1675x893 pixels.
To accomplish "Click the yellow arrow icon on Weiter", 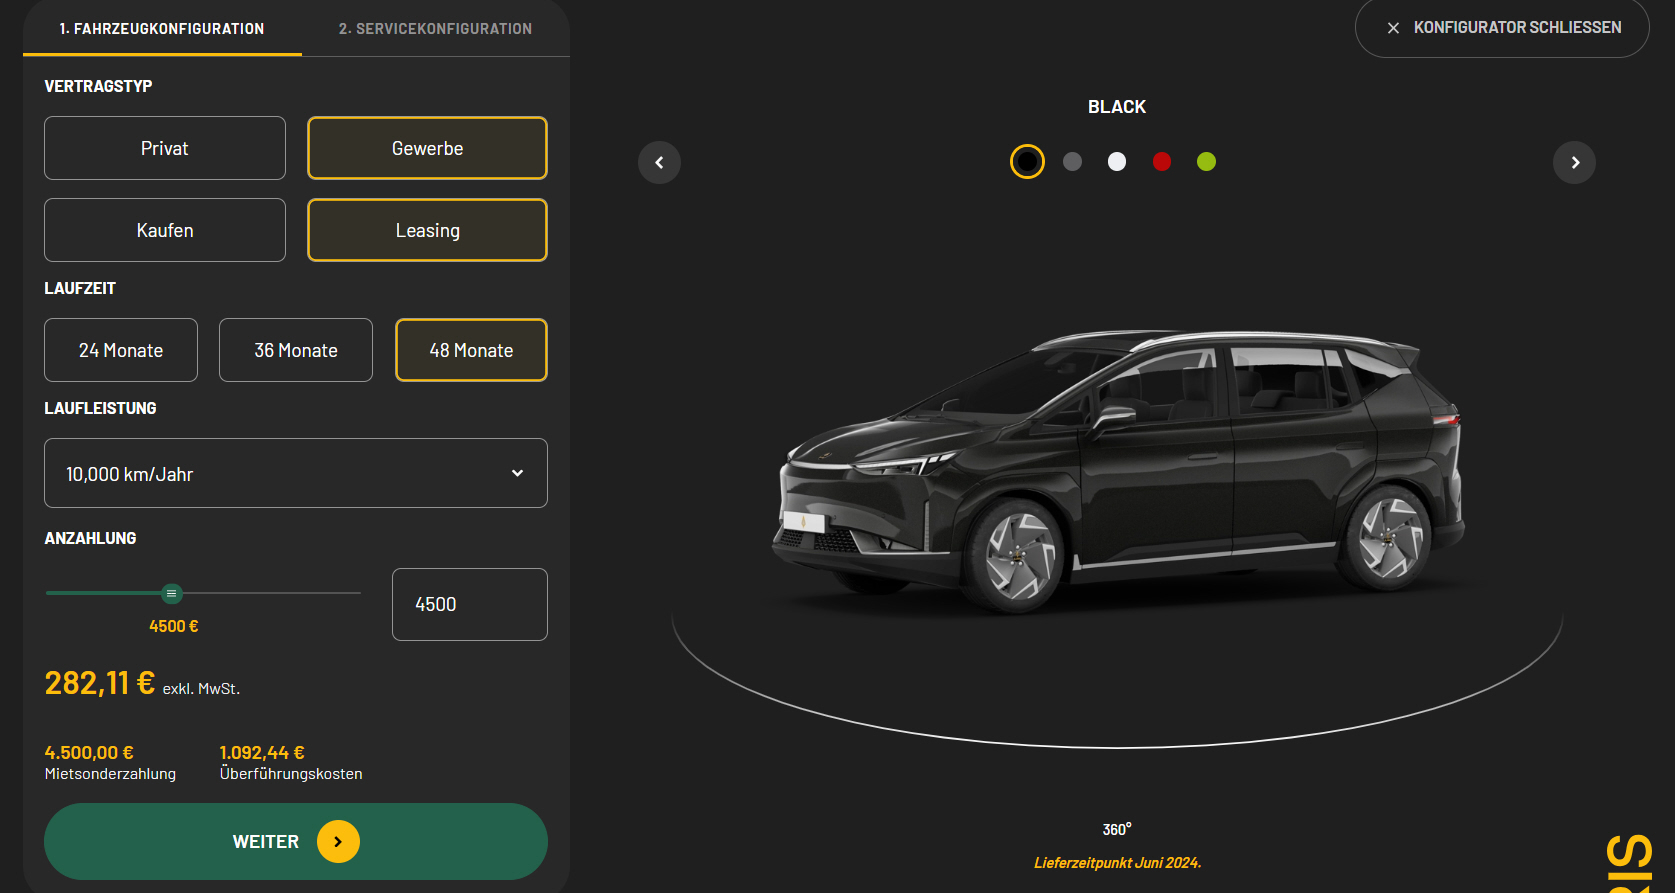I will click(x=338, y=842).
